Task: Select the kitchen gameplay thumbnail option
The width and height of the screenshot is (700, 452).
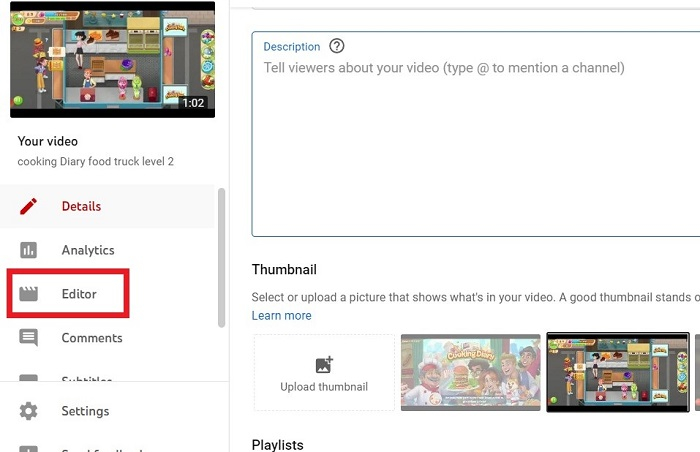Action: [x=618, y=372]
